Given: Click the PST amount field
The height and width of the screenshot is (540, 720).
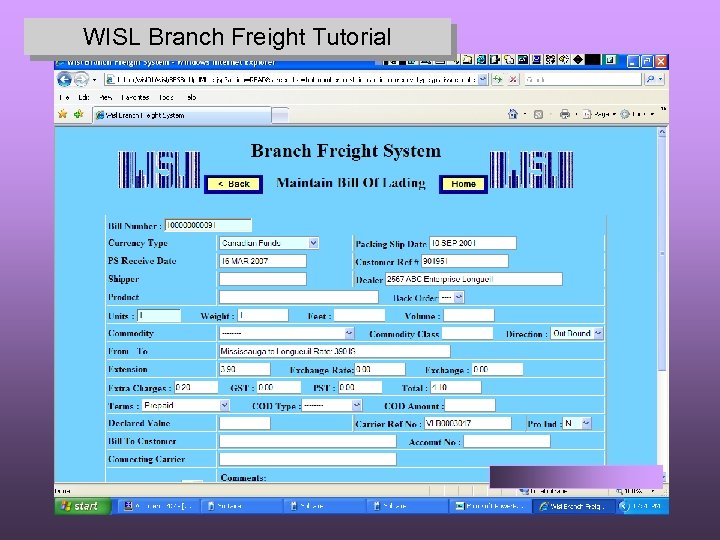Looking at the screenshot, I should pos(360,387).
